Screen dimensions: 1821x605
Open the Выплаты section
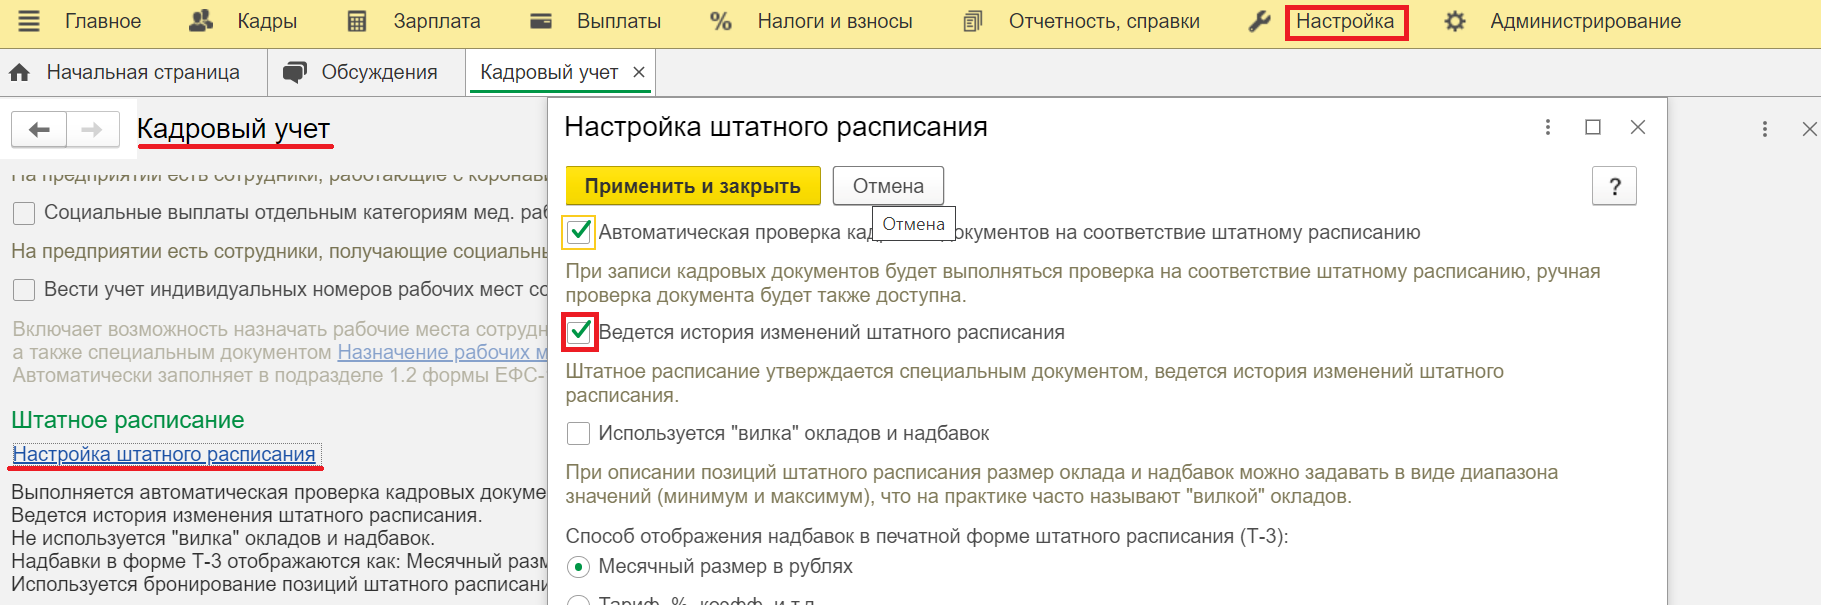tap(618, 21)
